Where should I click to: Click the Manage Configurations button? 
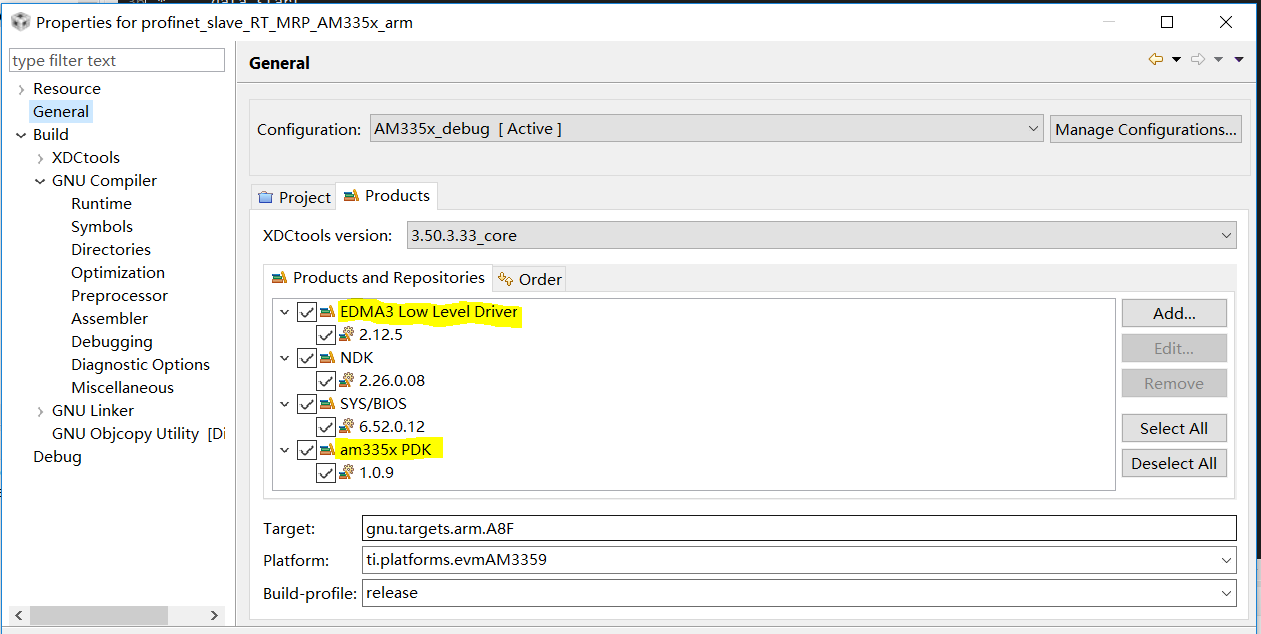[x=1146, y=129]
